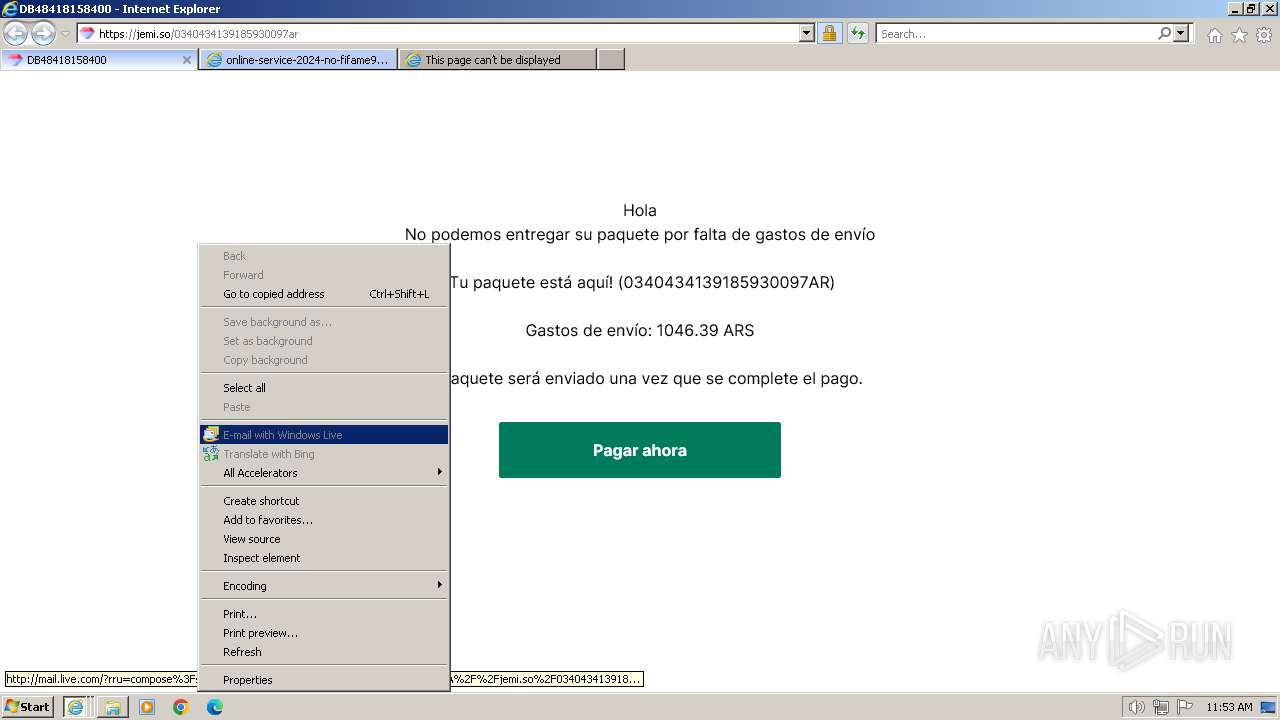Click the volume speaker tray icon
Screen dimensions: 1280x720
(x=1137, y=707)
